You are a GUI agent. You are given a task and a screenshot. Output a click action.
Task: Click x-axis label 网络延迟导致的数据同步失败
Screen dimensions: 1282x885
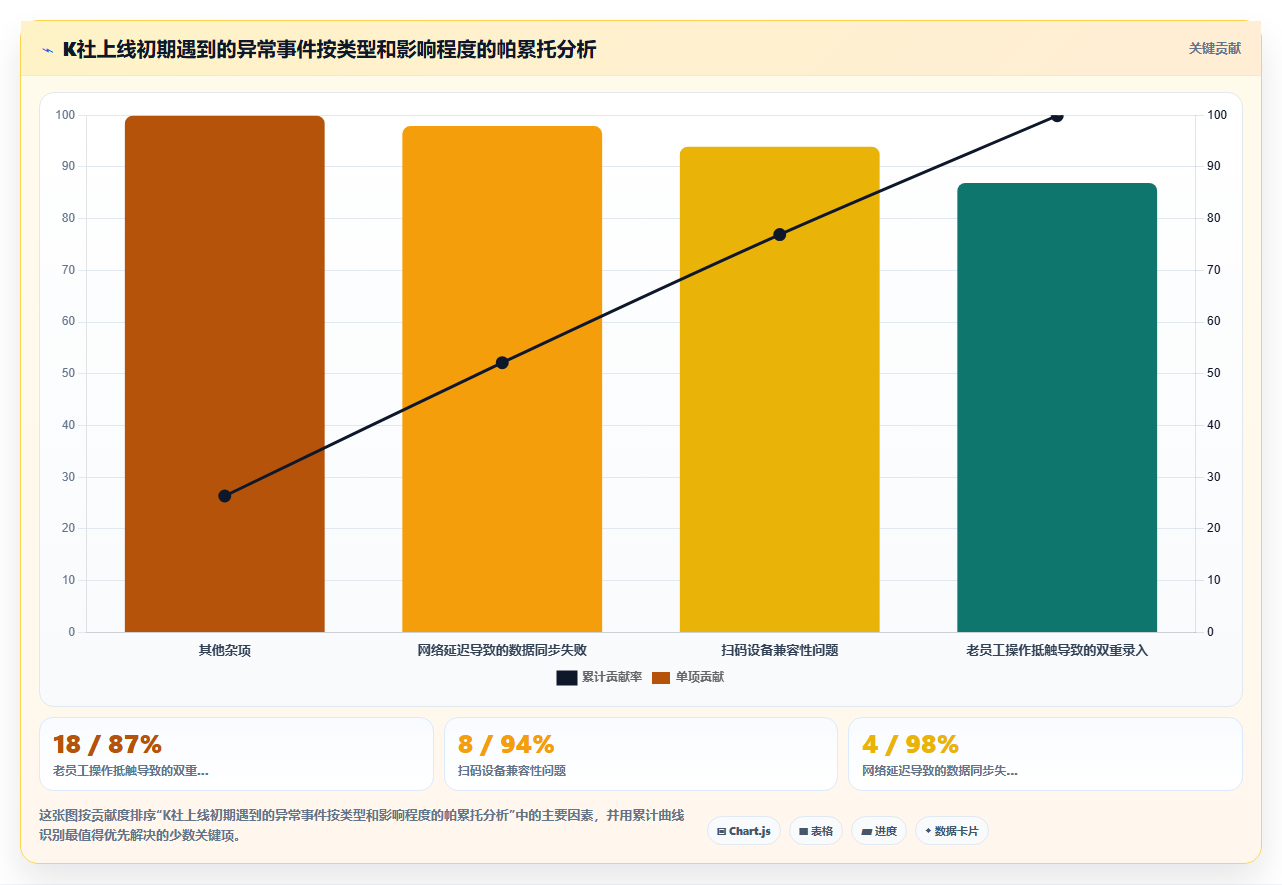coord(502,650)
